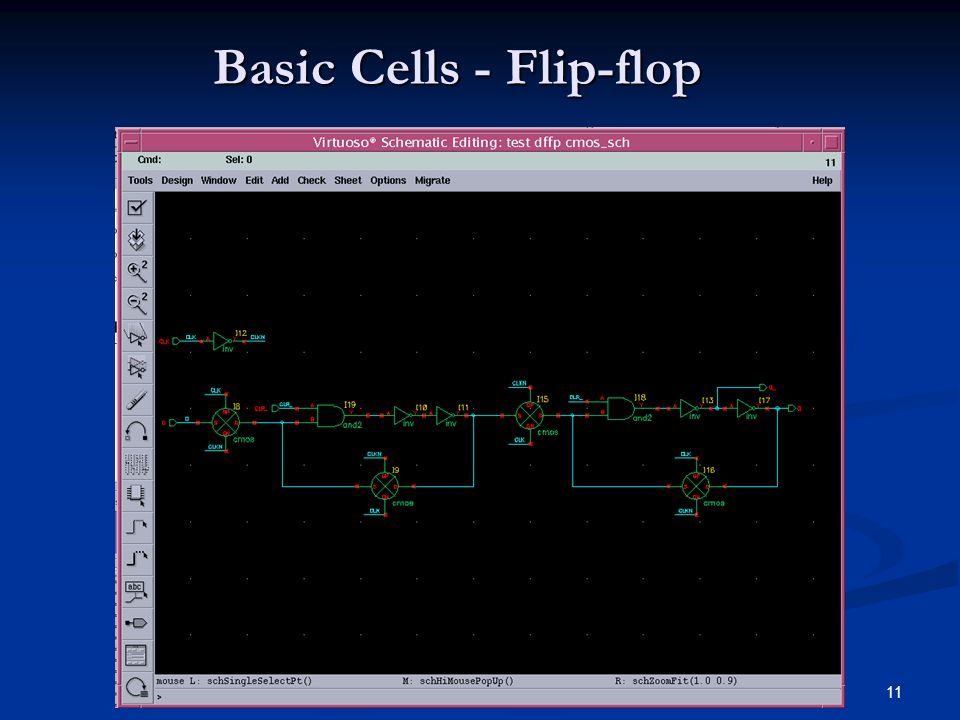The image size is (960, 720).
Task: Click the command input line at the bottom
Action: (498, 696)
